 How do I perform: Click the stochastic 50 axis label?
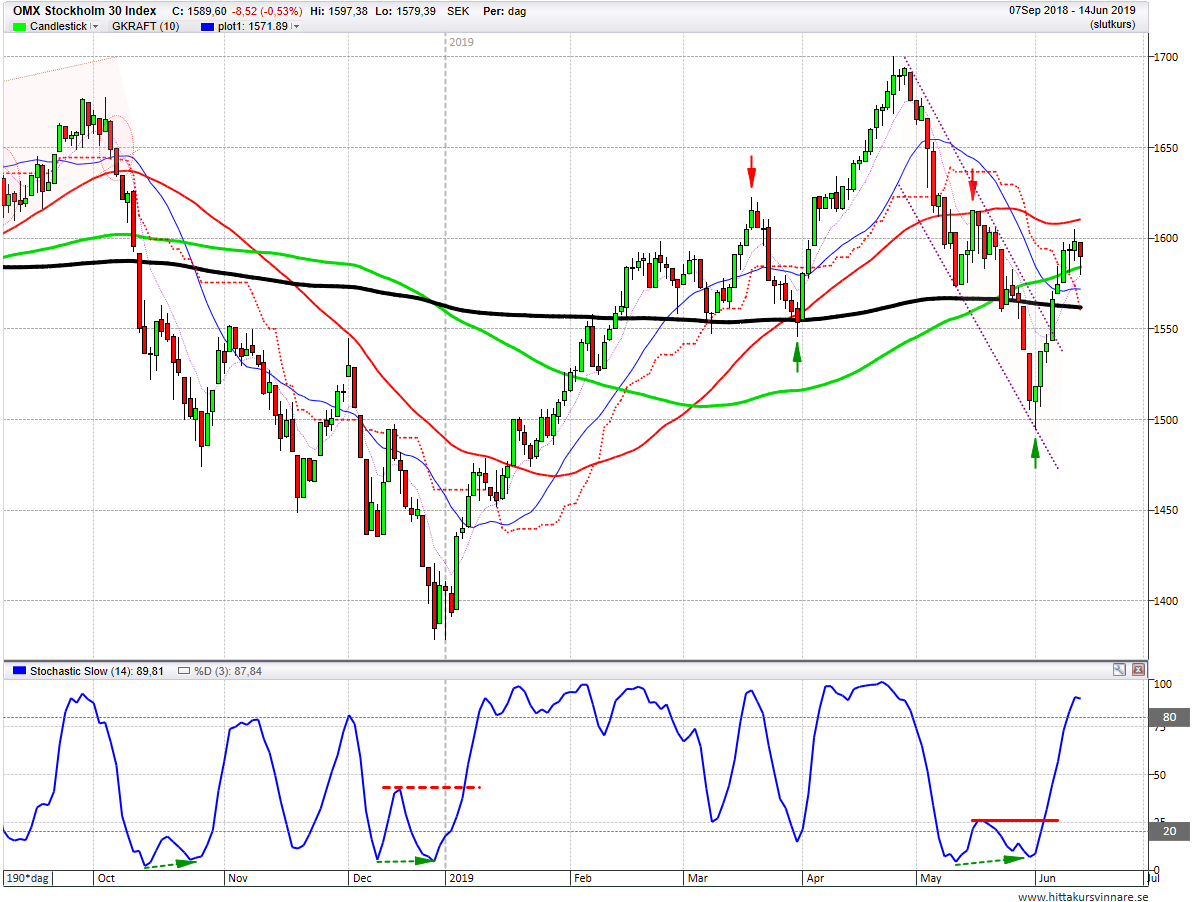1160,775
